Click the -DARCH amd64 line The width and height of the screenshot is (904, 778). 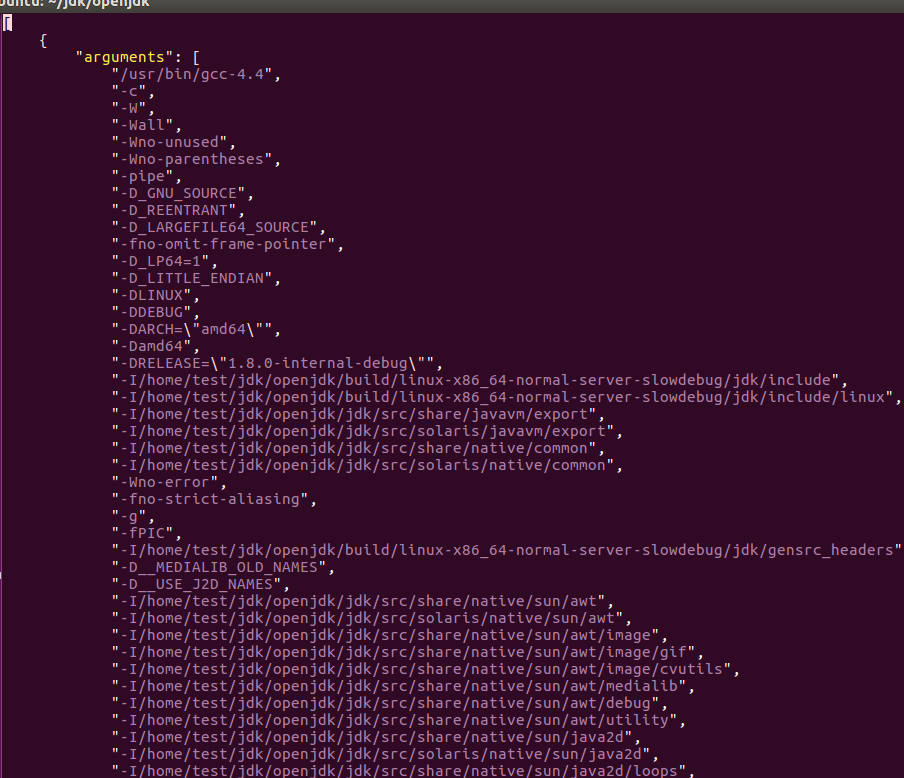tap(196, 329)
